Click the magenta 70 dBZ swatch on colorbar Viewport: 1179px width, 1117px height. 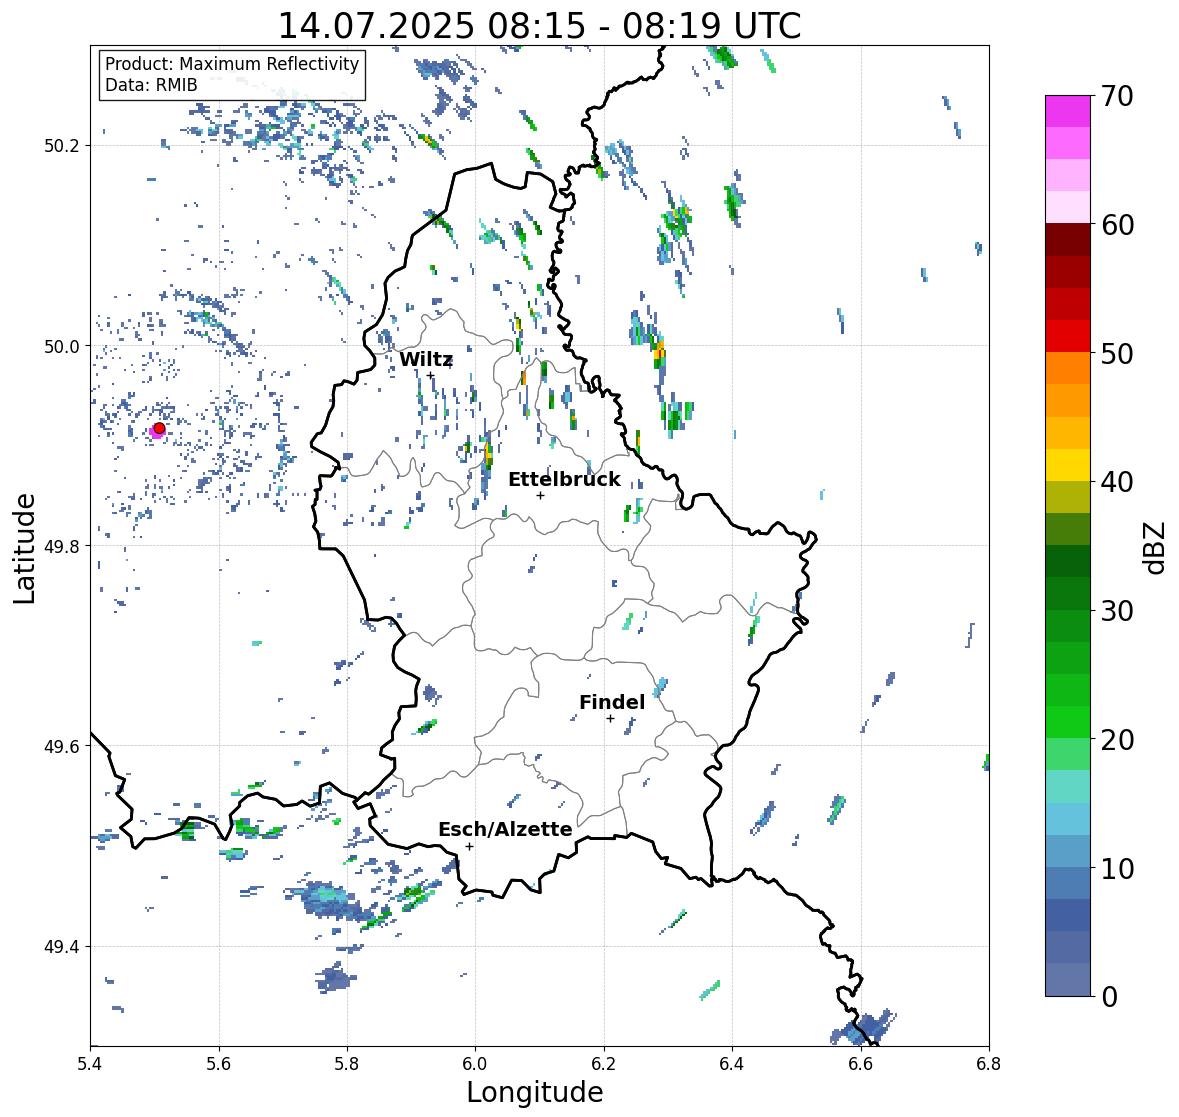[1067, 111]
